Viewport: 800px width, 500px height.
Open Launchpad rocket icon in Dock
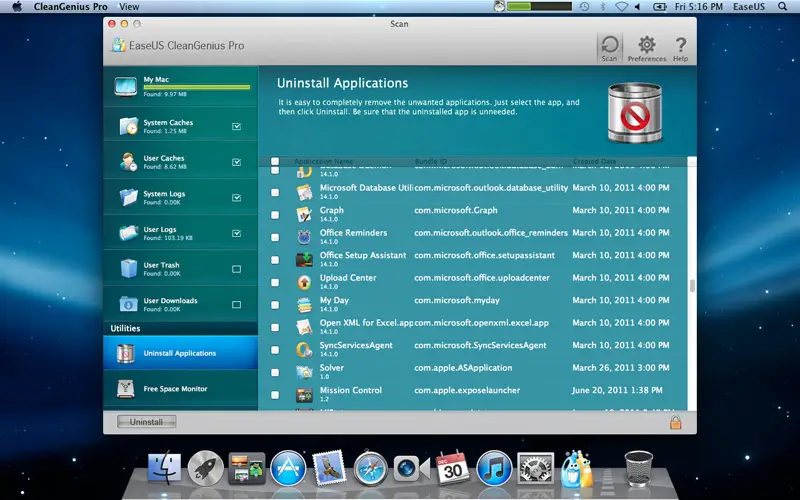[205, 468]
